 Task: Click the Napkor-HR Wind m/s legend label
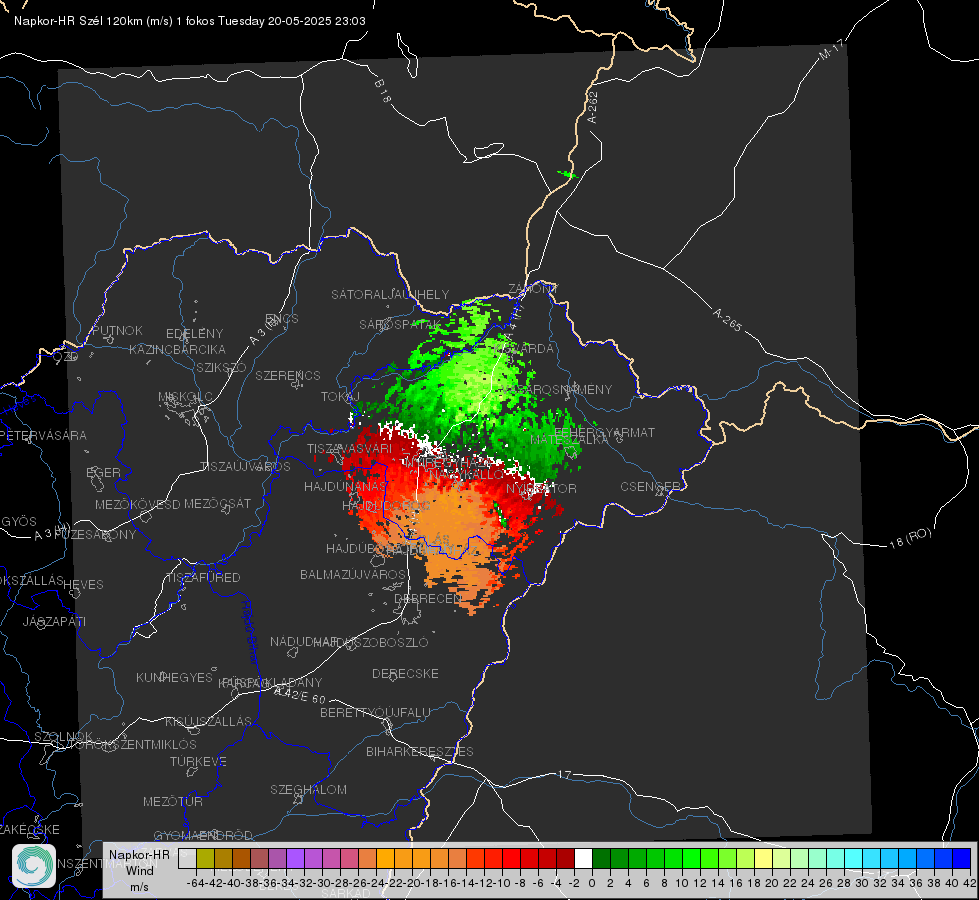tap(139, 870)
